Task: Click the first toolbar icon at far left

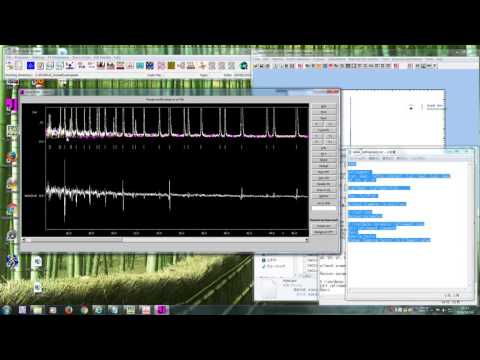Action: click(x=11, y=66)
